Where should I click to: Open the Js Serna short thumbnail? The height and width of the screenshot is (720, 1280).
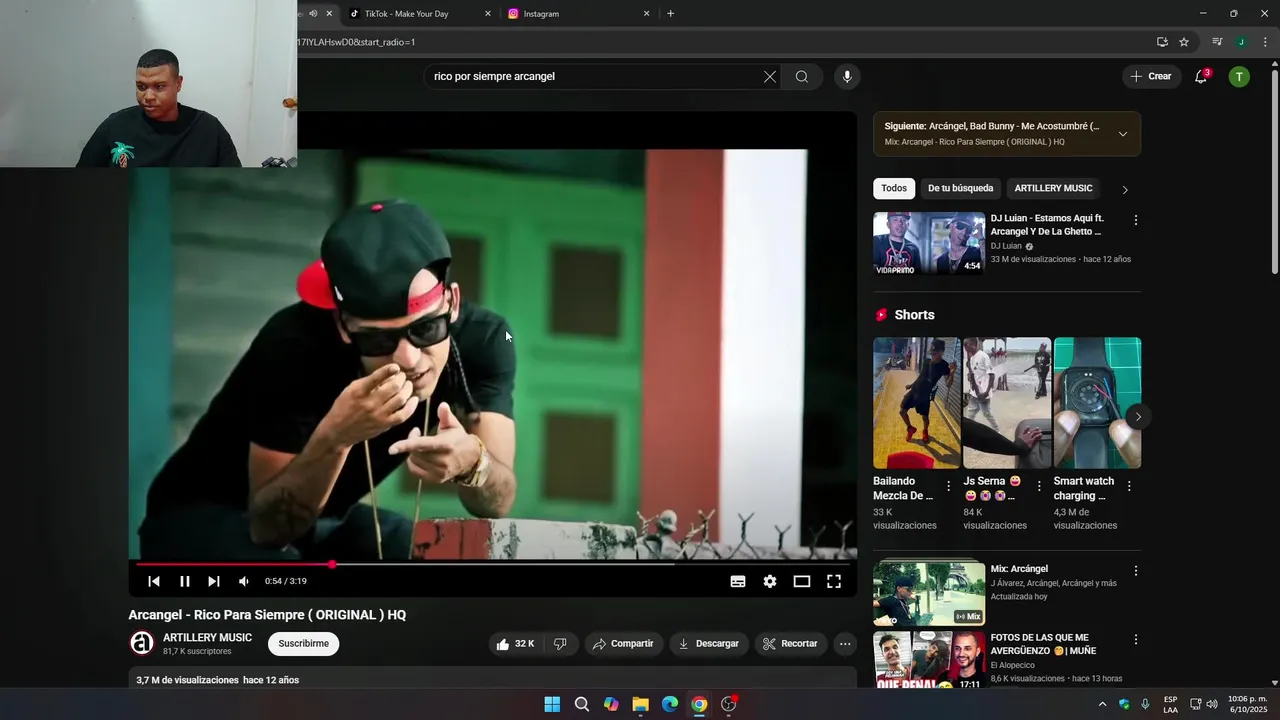(x=1007, y=403)
